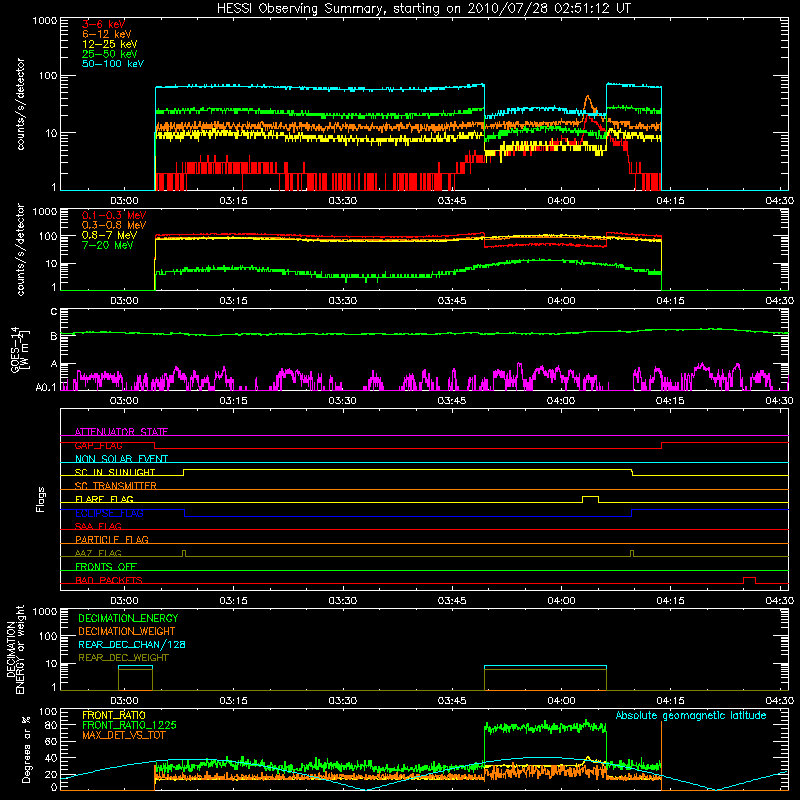This screenshot has width=800, height=800.
Task: Click the REAR_DEC_WEIGHT legend label
Action: 123,658
